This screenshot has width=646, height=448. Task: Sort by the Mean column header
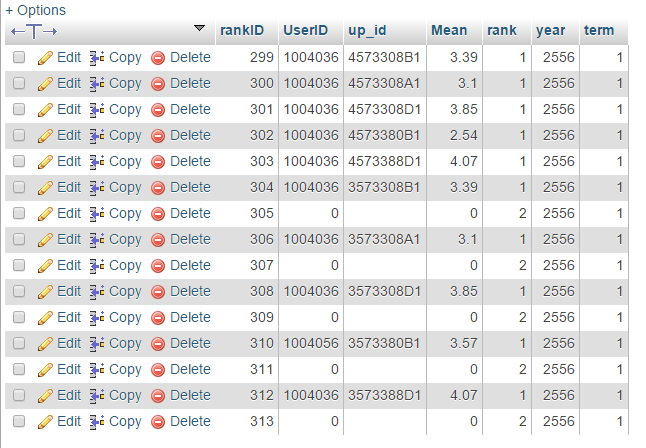pyautogui.click(x=449, y=30)
